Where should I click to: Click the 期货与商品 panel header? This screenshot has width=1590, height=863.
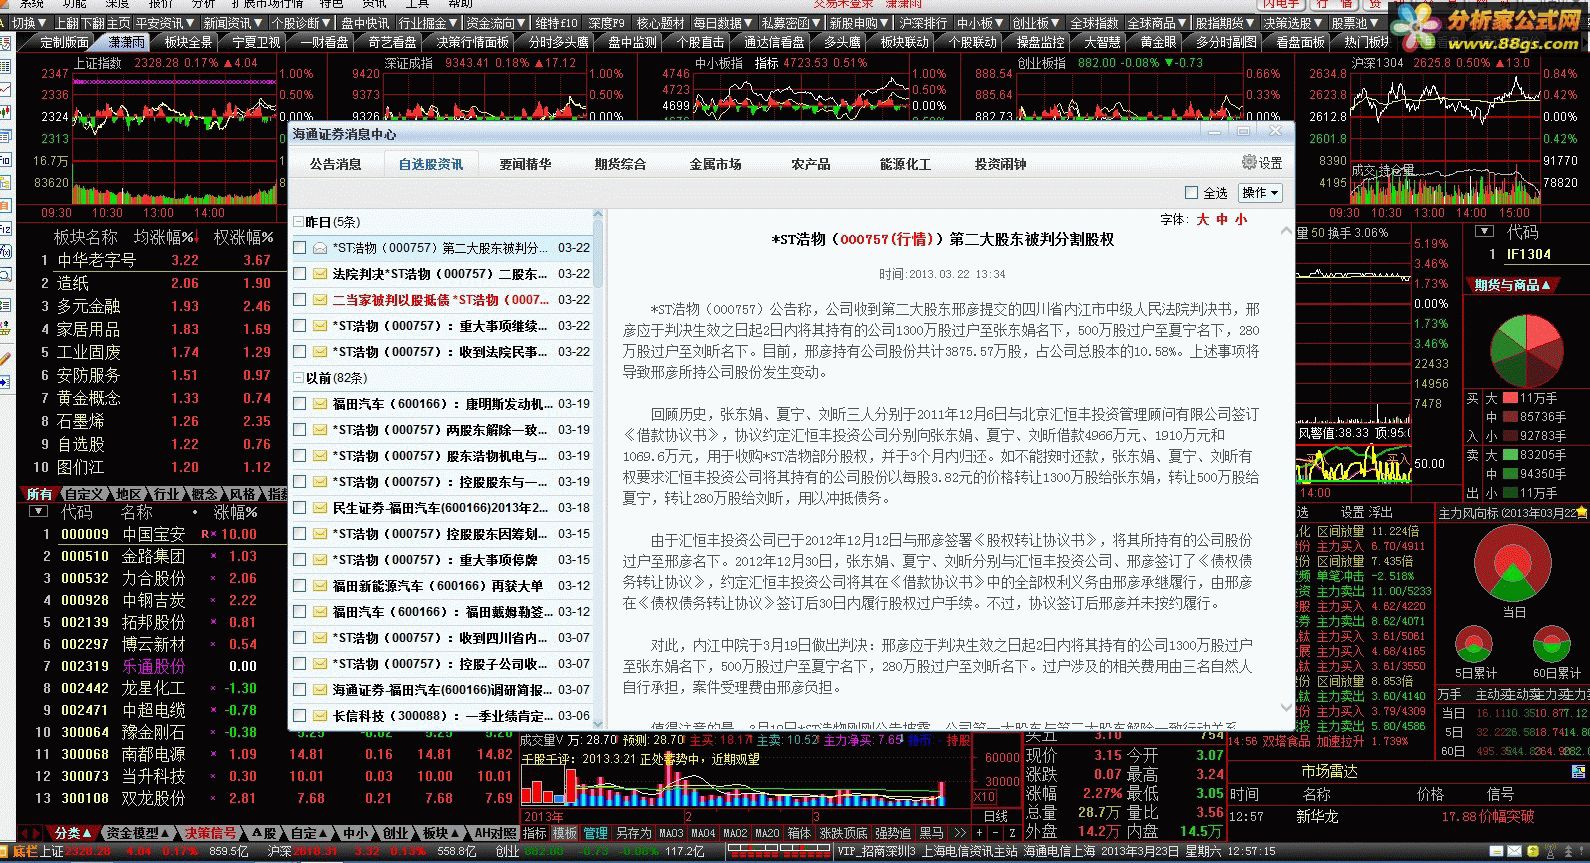tap(1512, 285)
